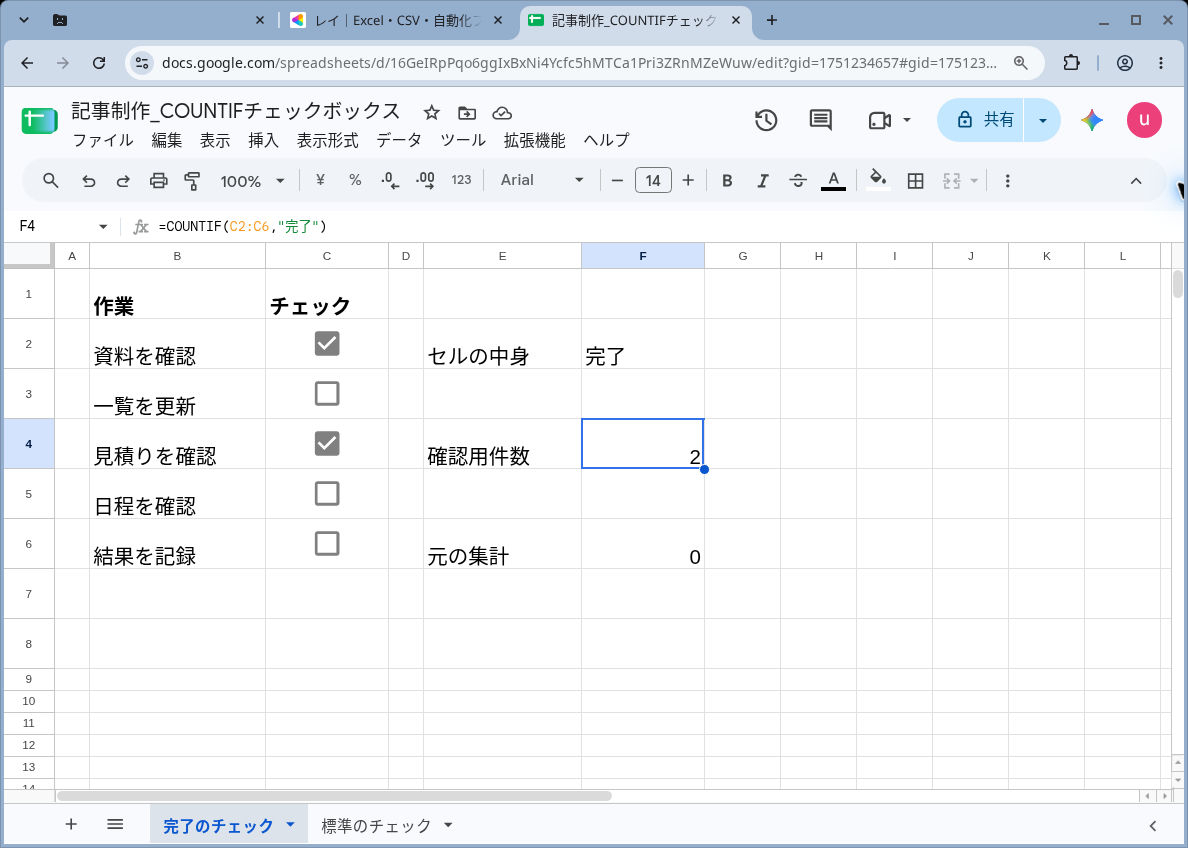
Task: Open the Name Box dropdown arrow
Action: point(103,227)
